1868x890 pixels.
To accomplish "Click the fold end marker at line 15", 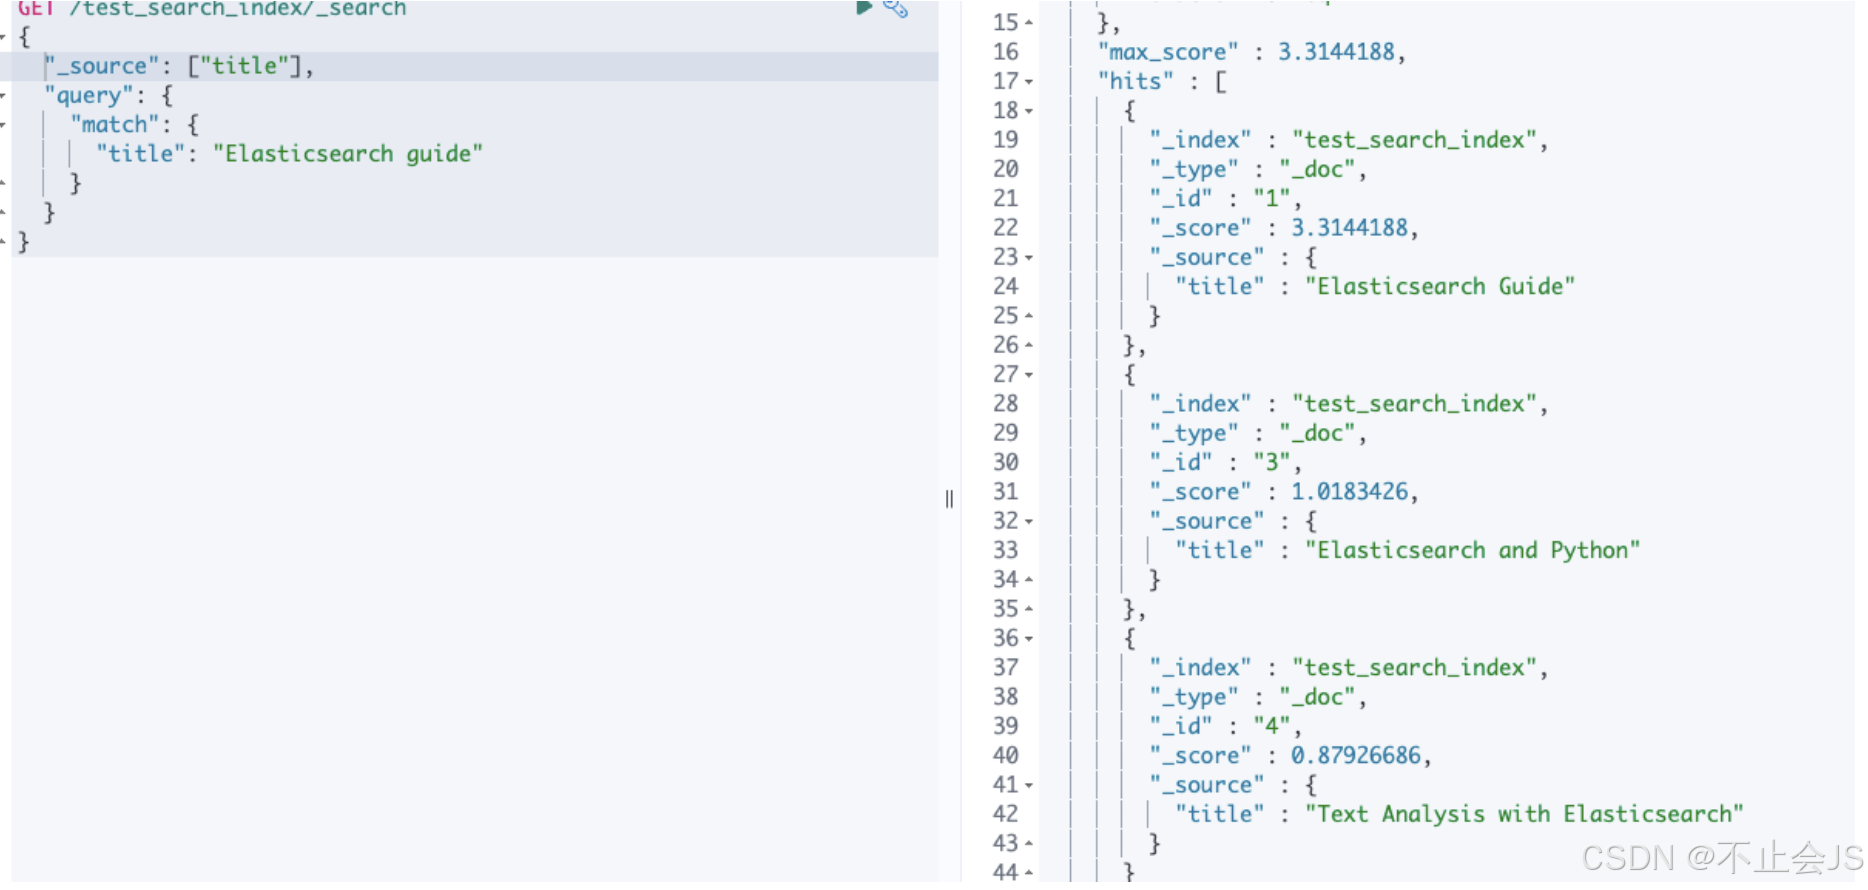I will click(x=1029, y=23).
